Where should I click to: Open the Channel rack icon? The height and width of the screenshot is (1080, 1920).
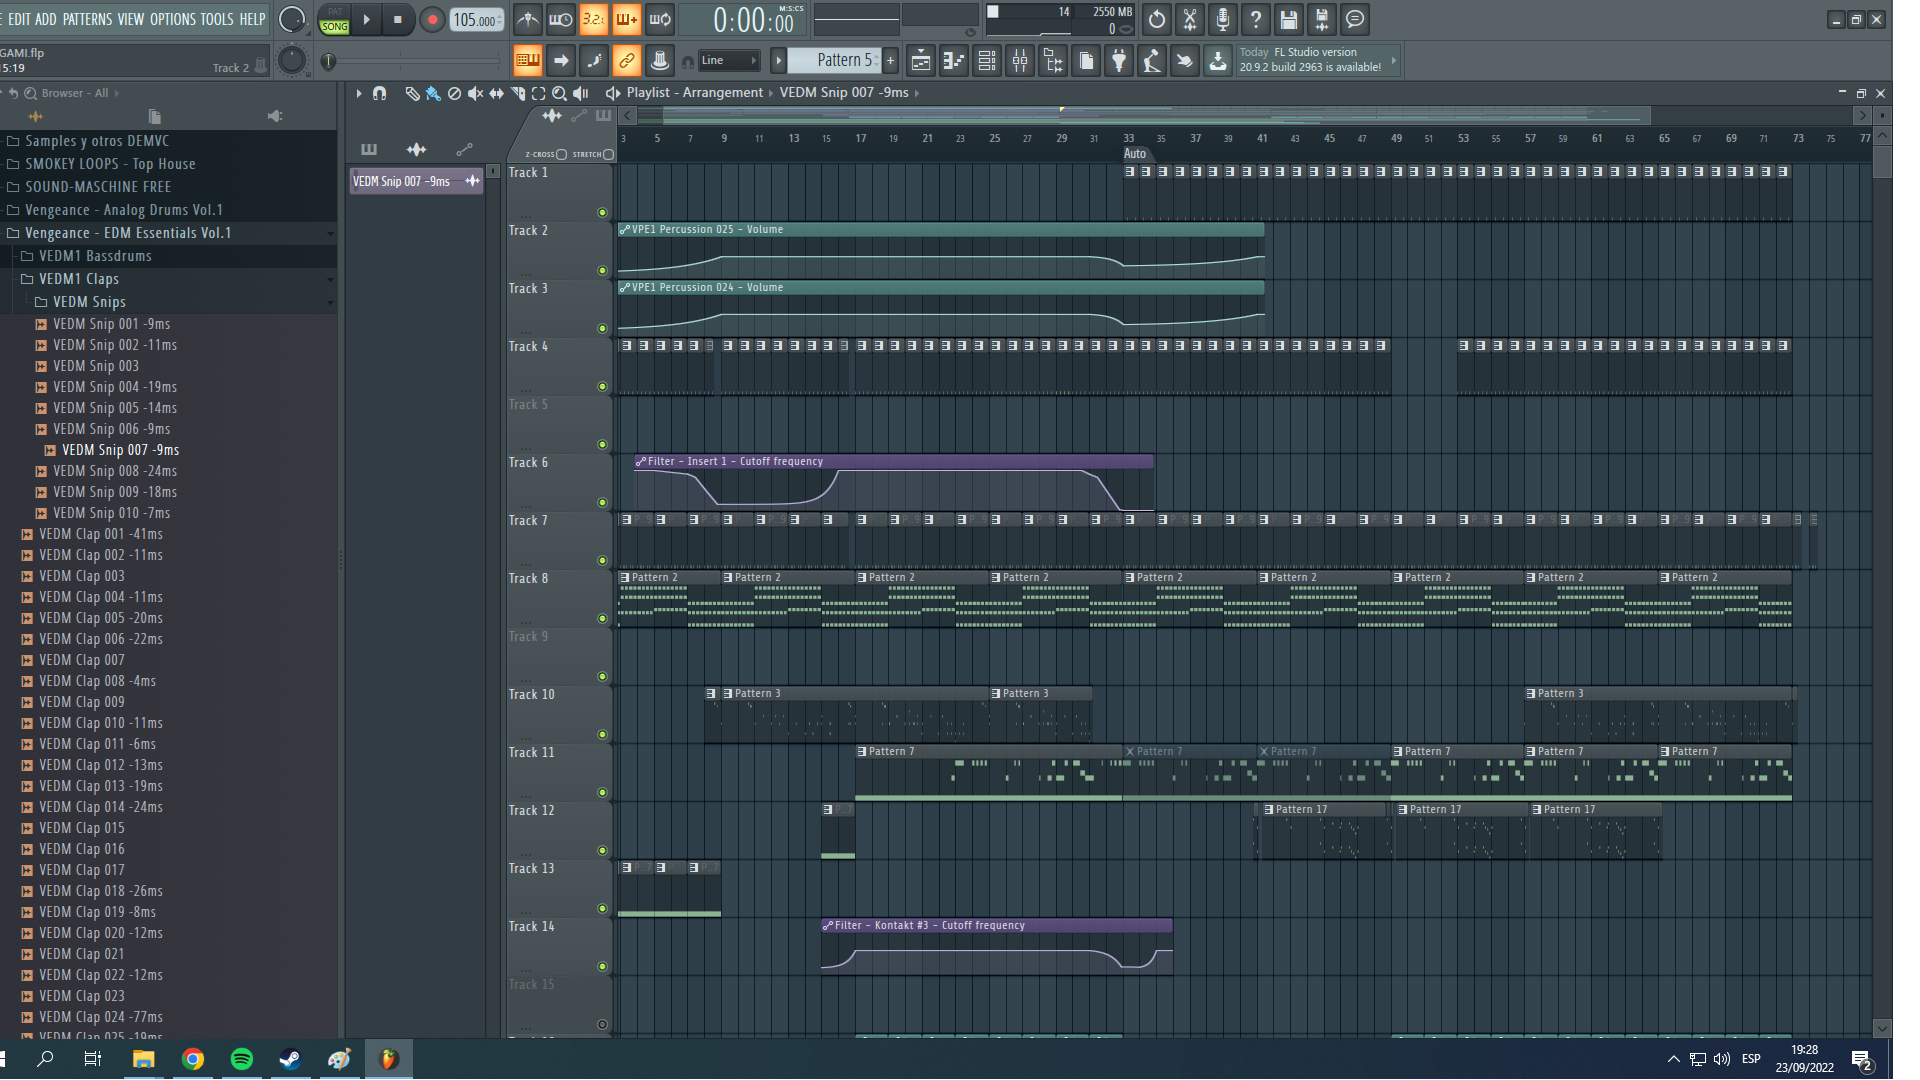(987, 62)
